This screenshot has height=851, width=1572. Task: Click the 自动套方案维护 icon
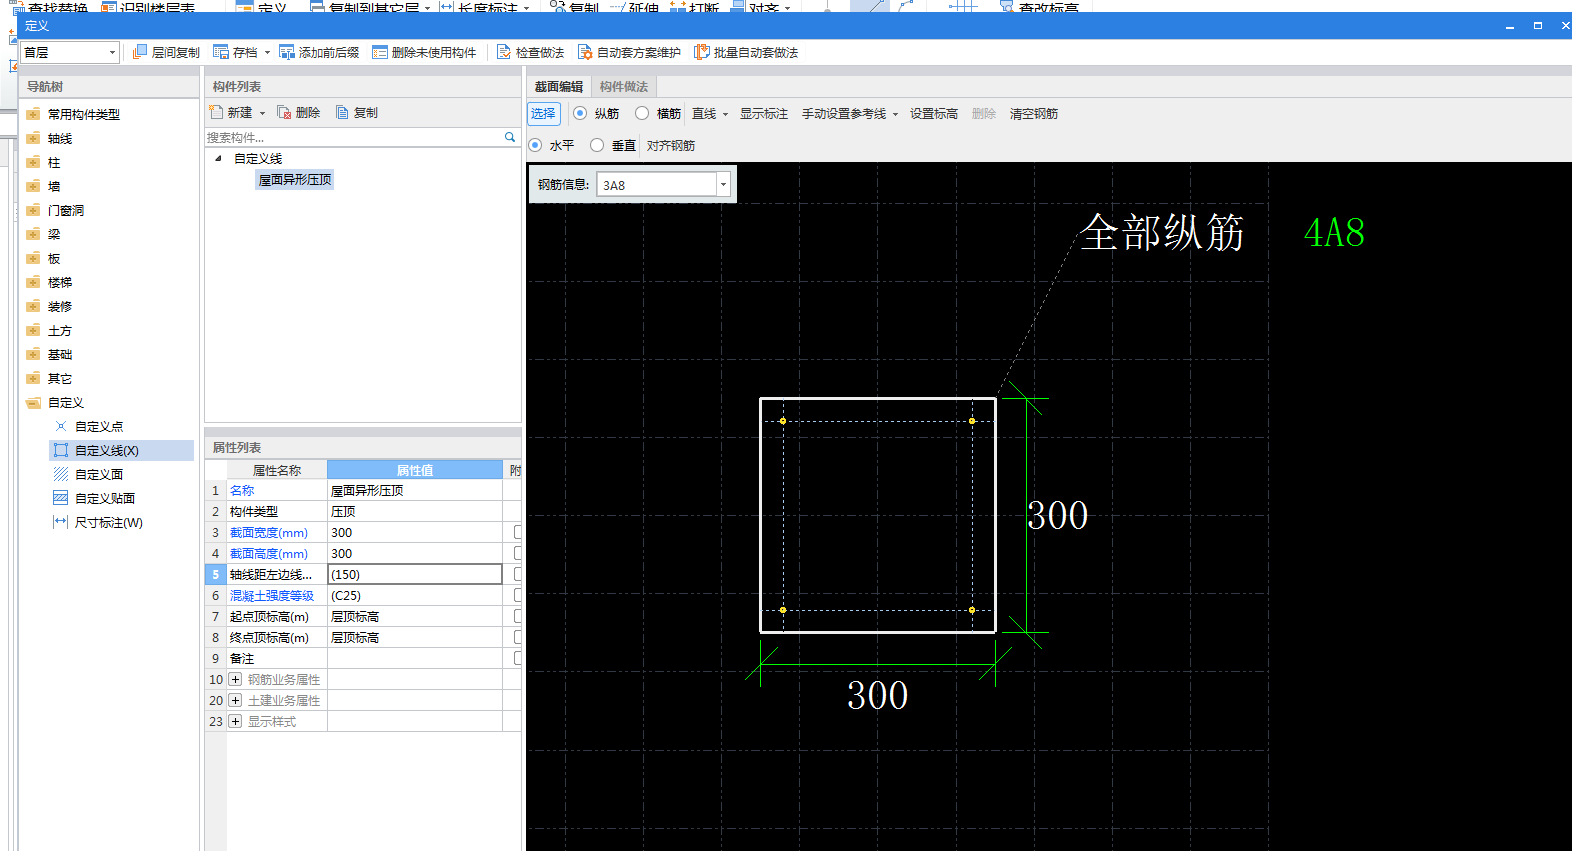pos(585,52)
